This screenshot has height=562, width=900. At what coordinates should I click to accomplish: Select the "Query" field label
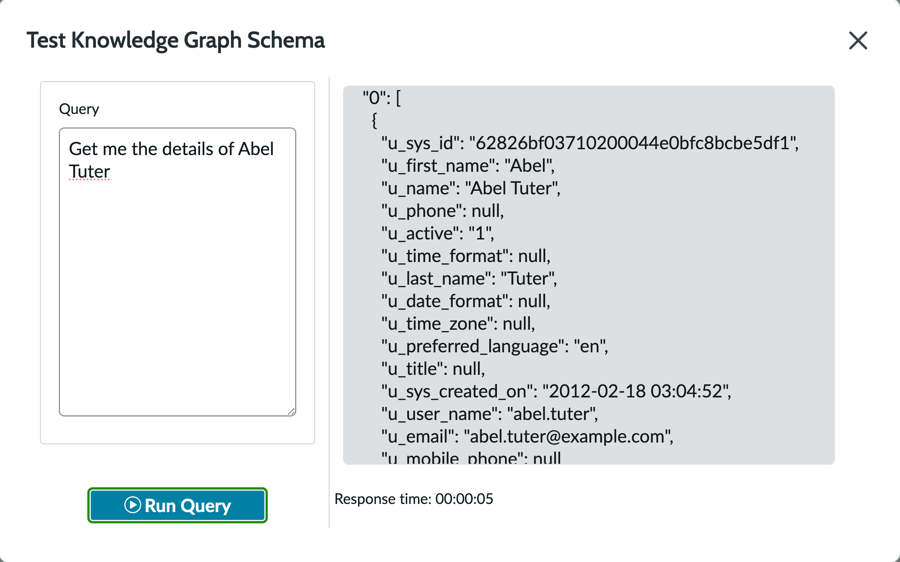click(x=79, y=109)
